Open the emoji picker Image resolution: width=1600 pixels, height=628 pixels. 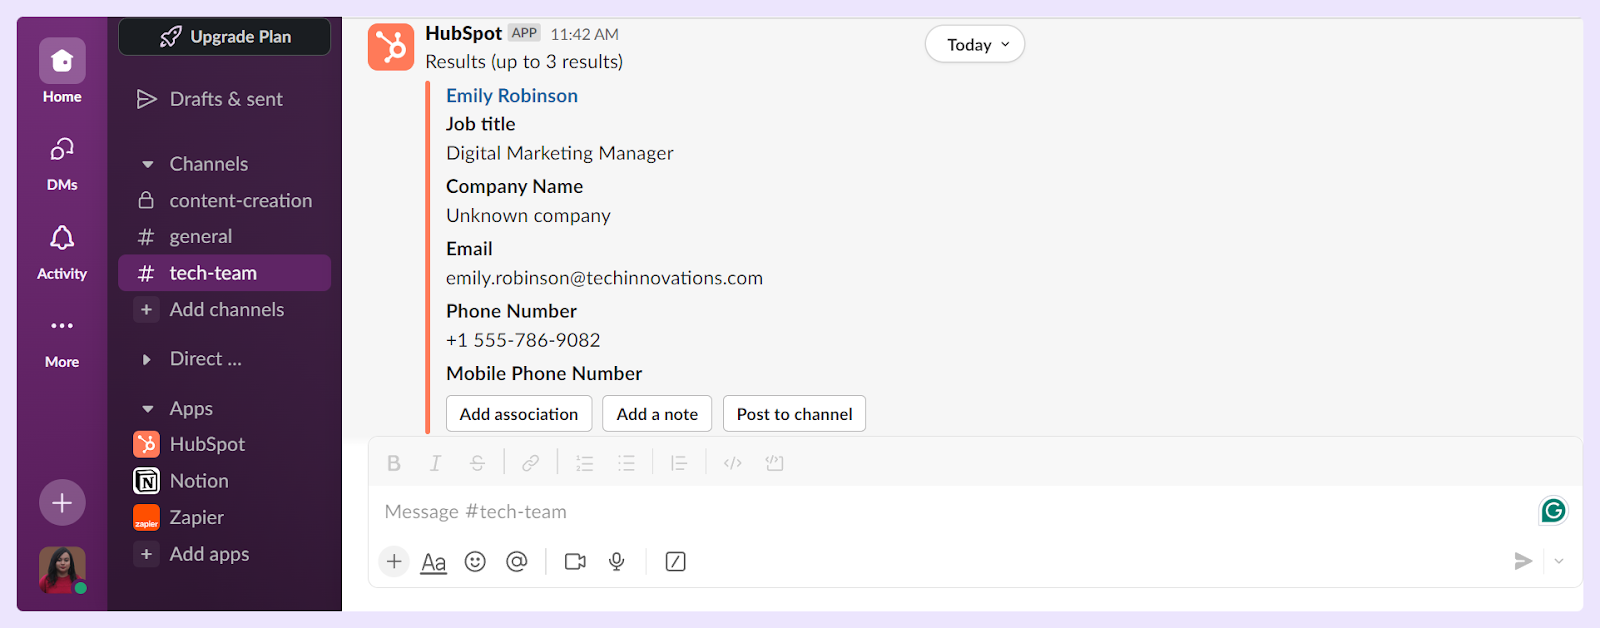[x=475, y=562]
